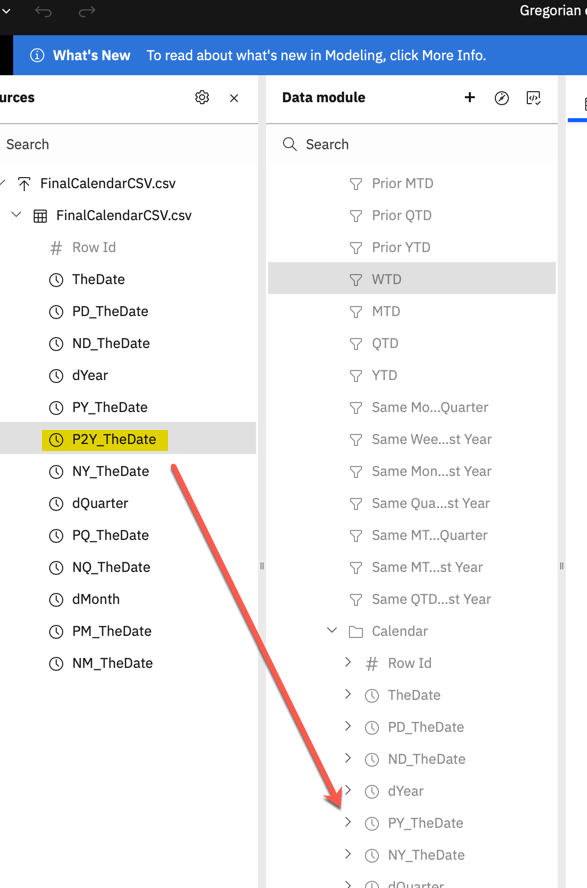Open the compass icon in Data module

(x=502, y=98)
